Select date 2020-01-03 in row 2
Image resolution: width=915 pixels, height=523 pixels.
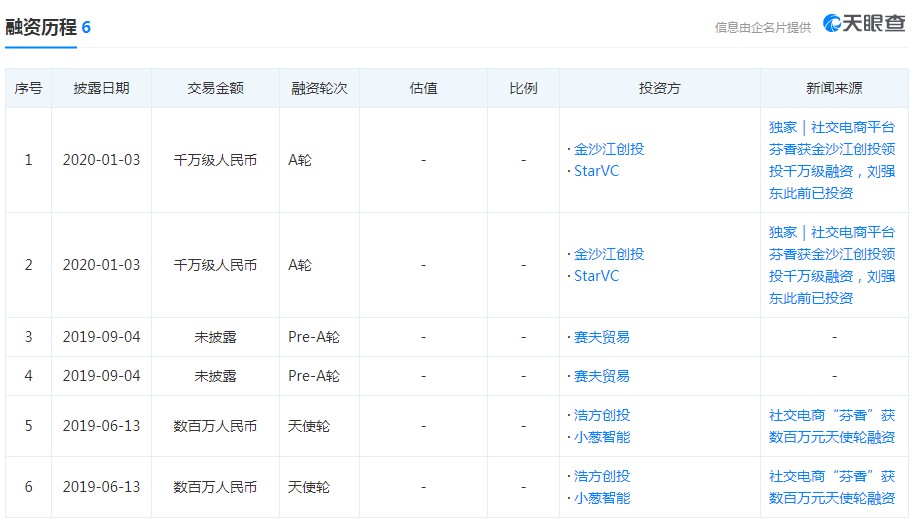click(x=102, y=265)
